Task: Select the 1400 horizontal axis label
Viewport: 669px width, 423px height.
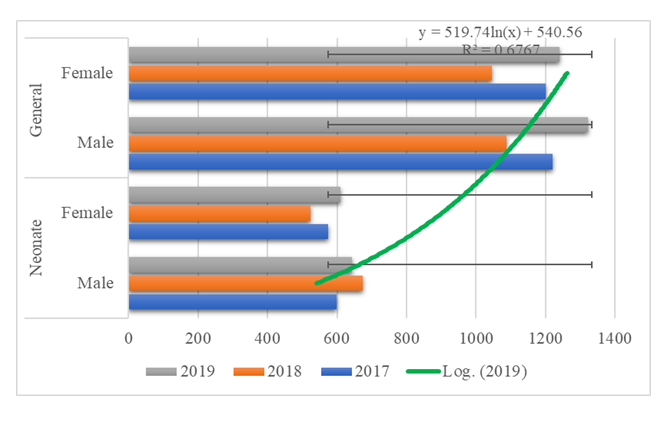Action: point(614,339)
